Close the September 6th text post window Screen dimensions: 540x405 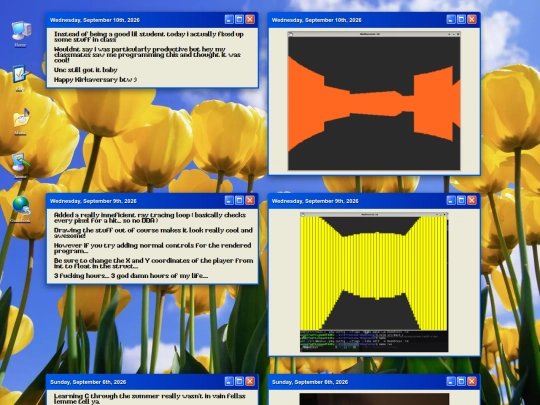click(x=250, y=381)
